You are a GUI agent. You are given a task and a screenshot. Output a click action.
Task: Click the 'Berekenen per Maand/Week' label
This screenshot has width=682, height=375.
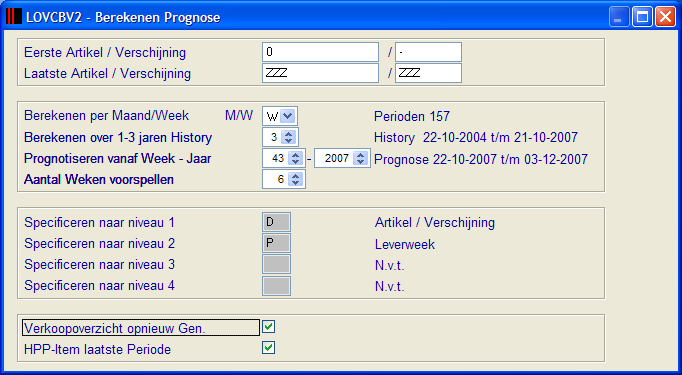point(107,116)
